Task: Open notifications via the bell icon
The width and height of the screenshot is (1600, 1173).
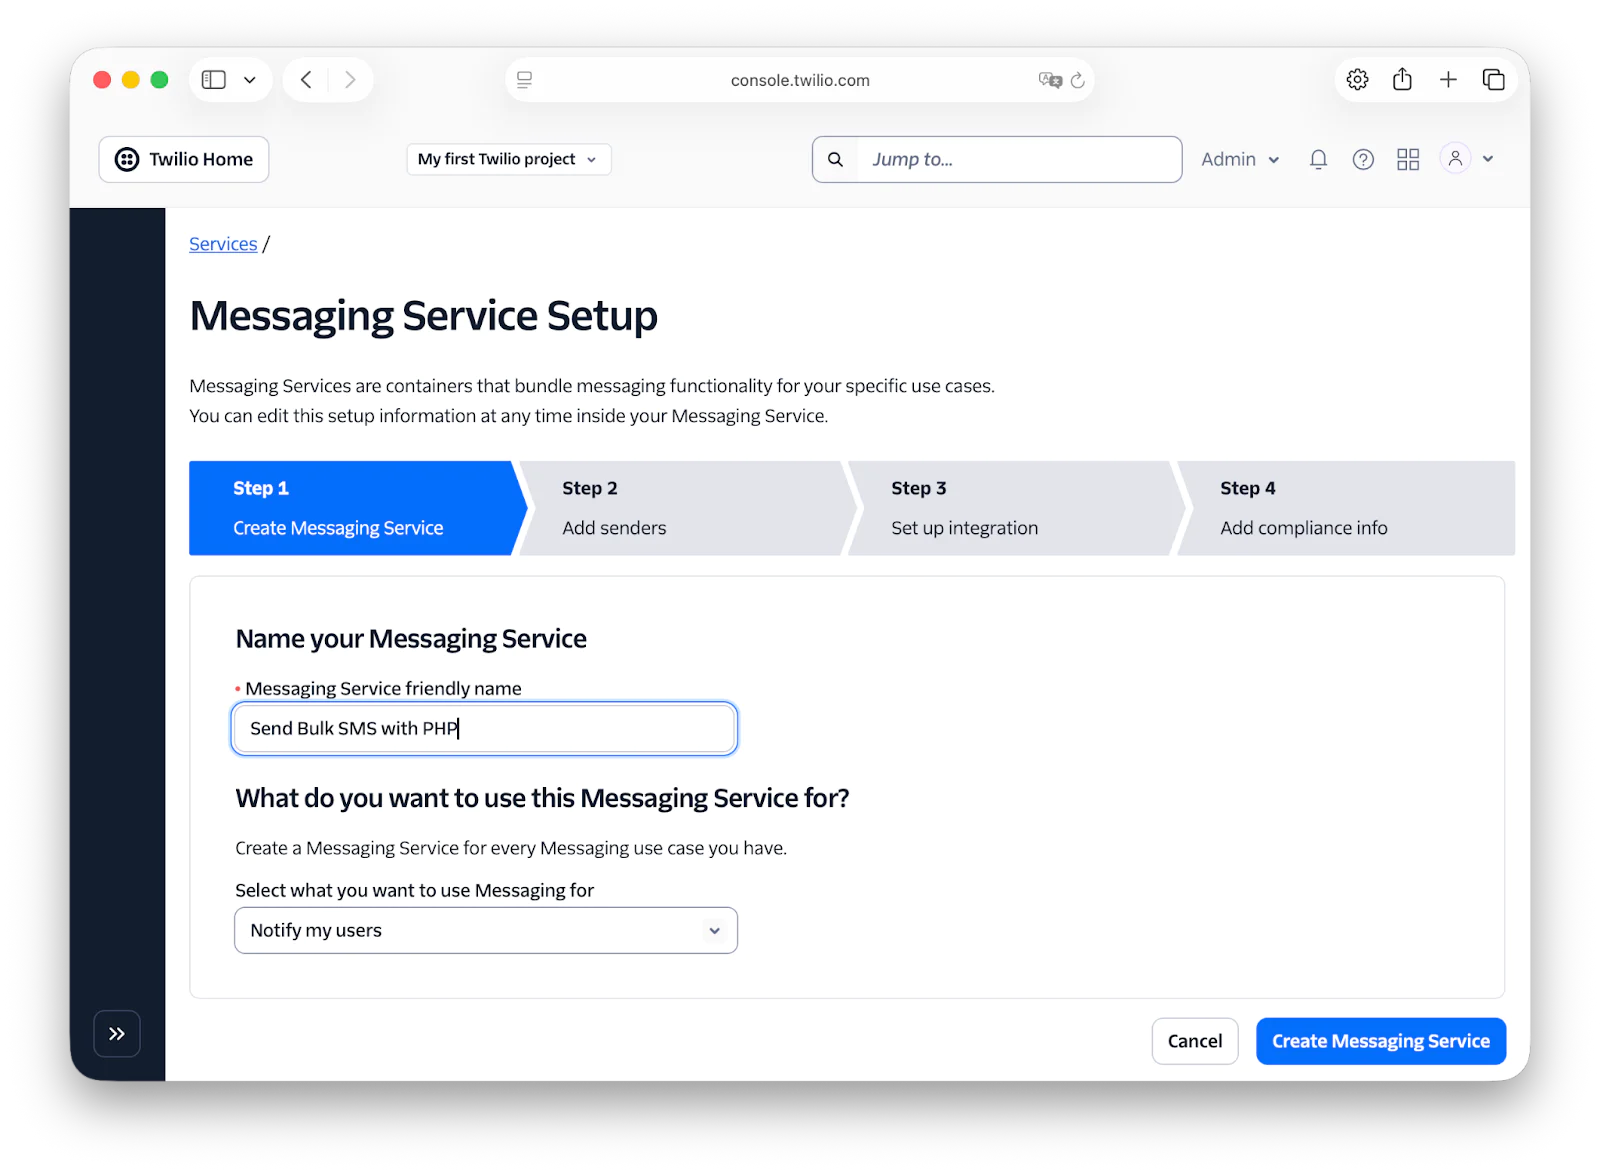Action: point(1318,158)
